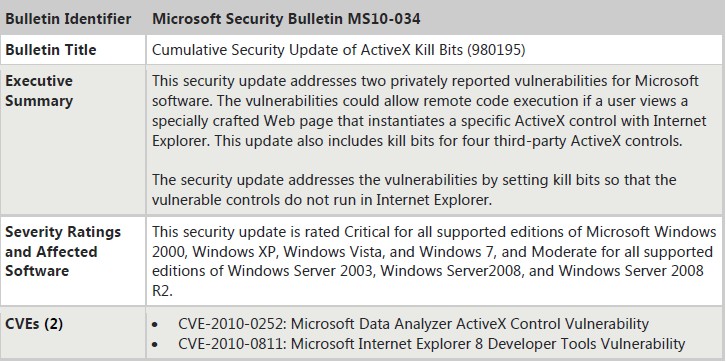Click the first paragraph of the Executive Summary

(429, 111)
